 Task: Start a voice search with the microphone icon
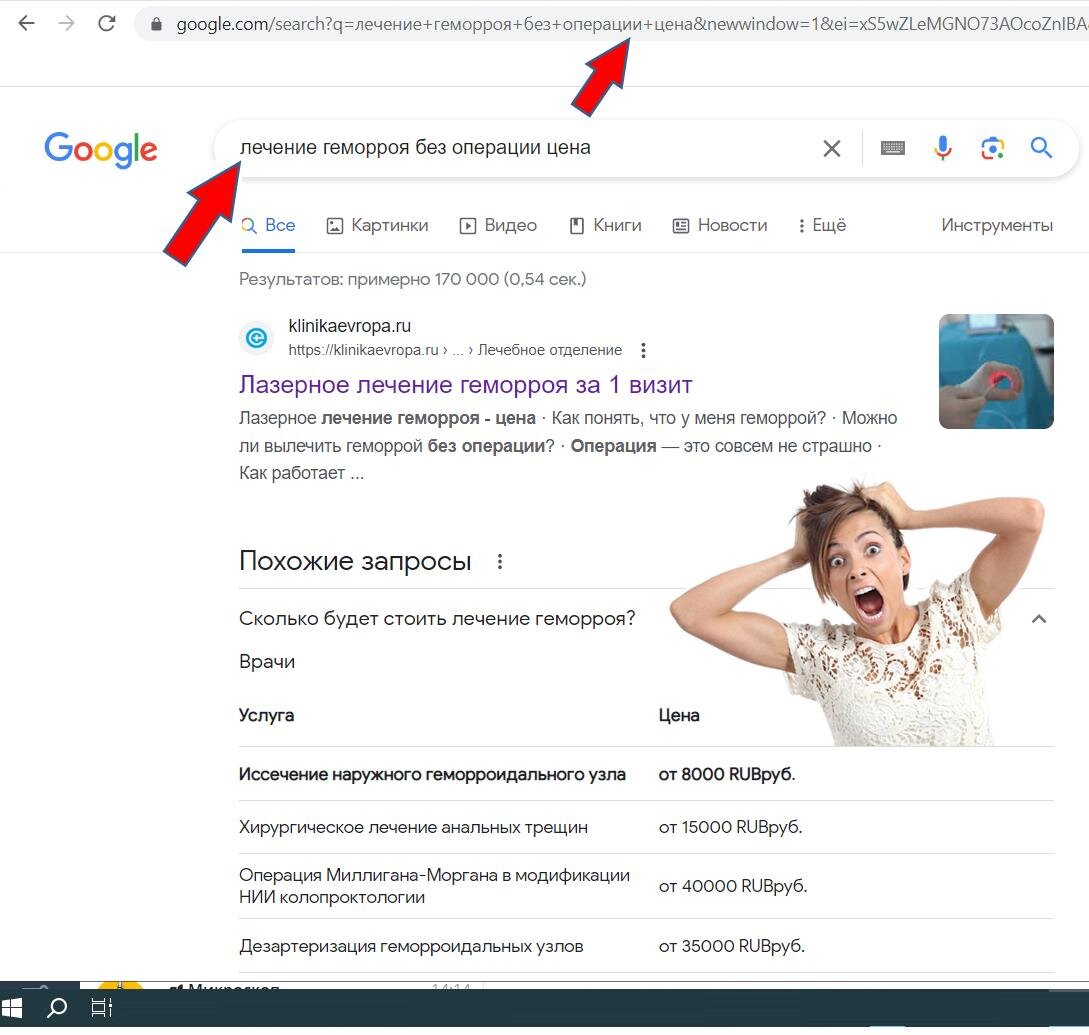pos(942,148)
